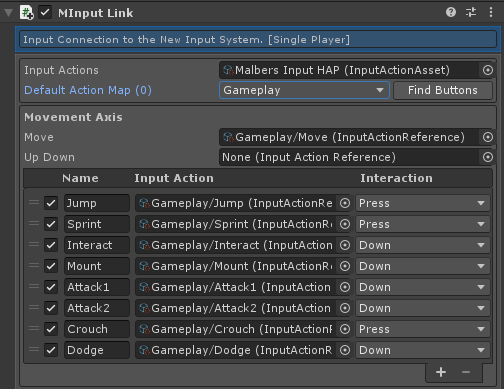Grab the Jump row reorder handle
Viewport: 504px width, 389px height.
pos(34,202)
